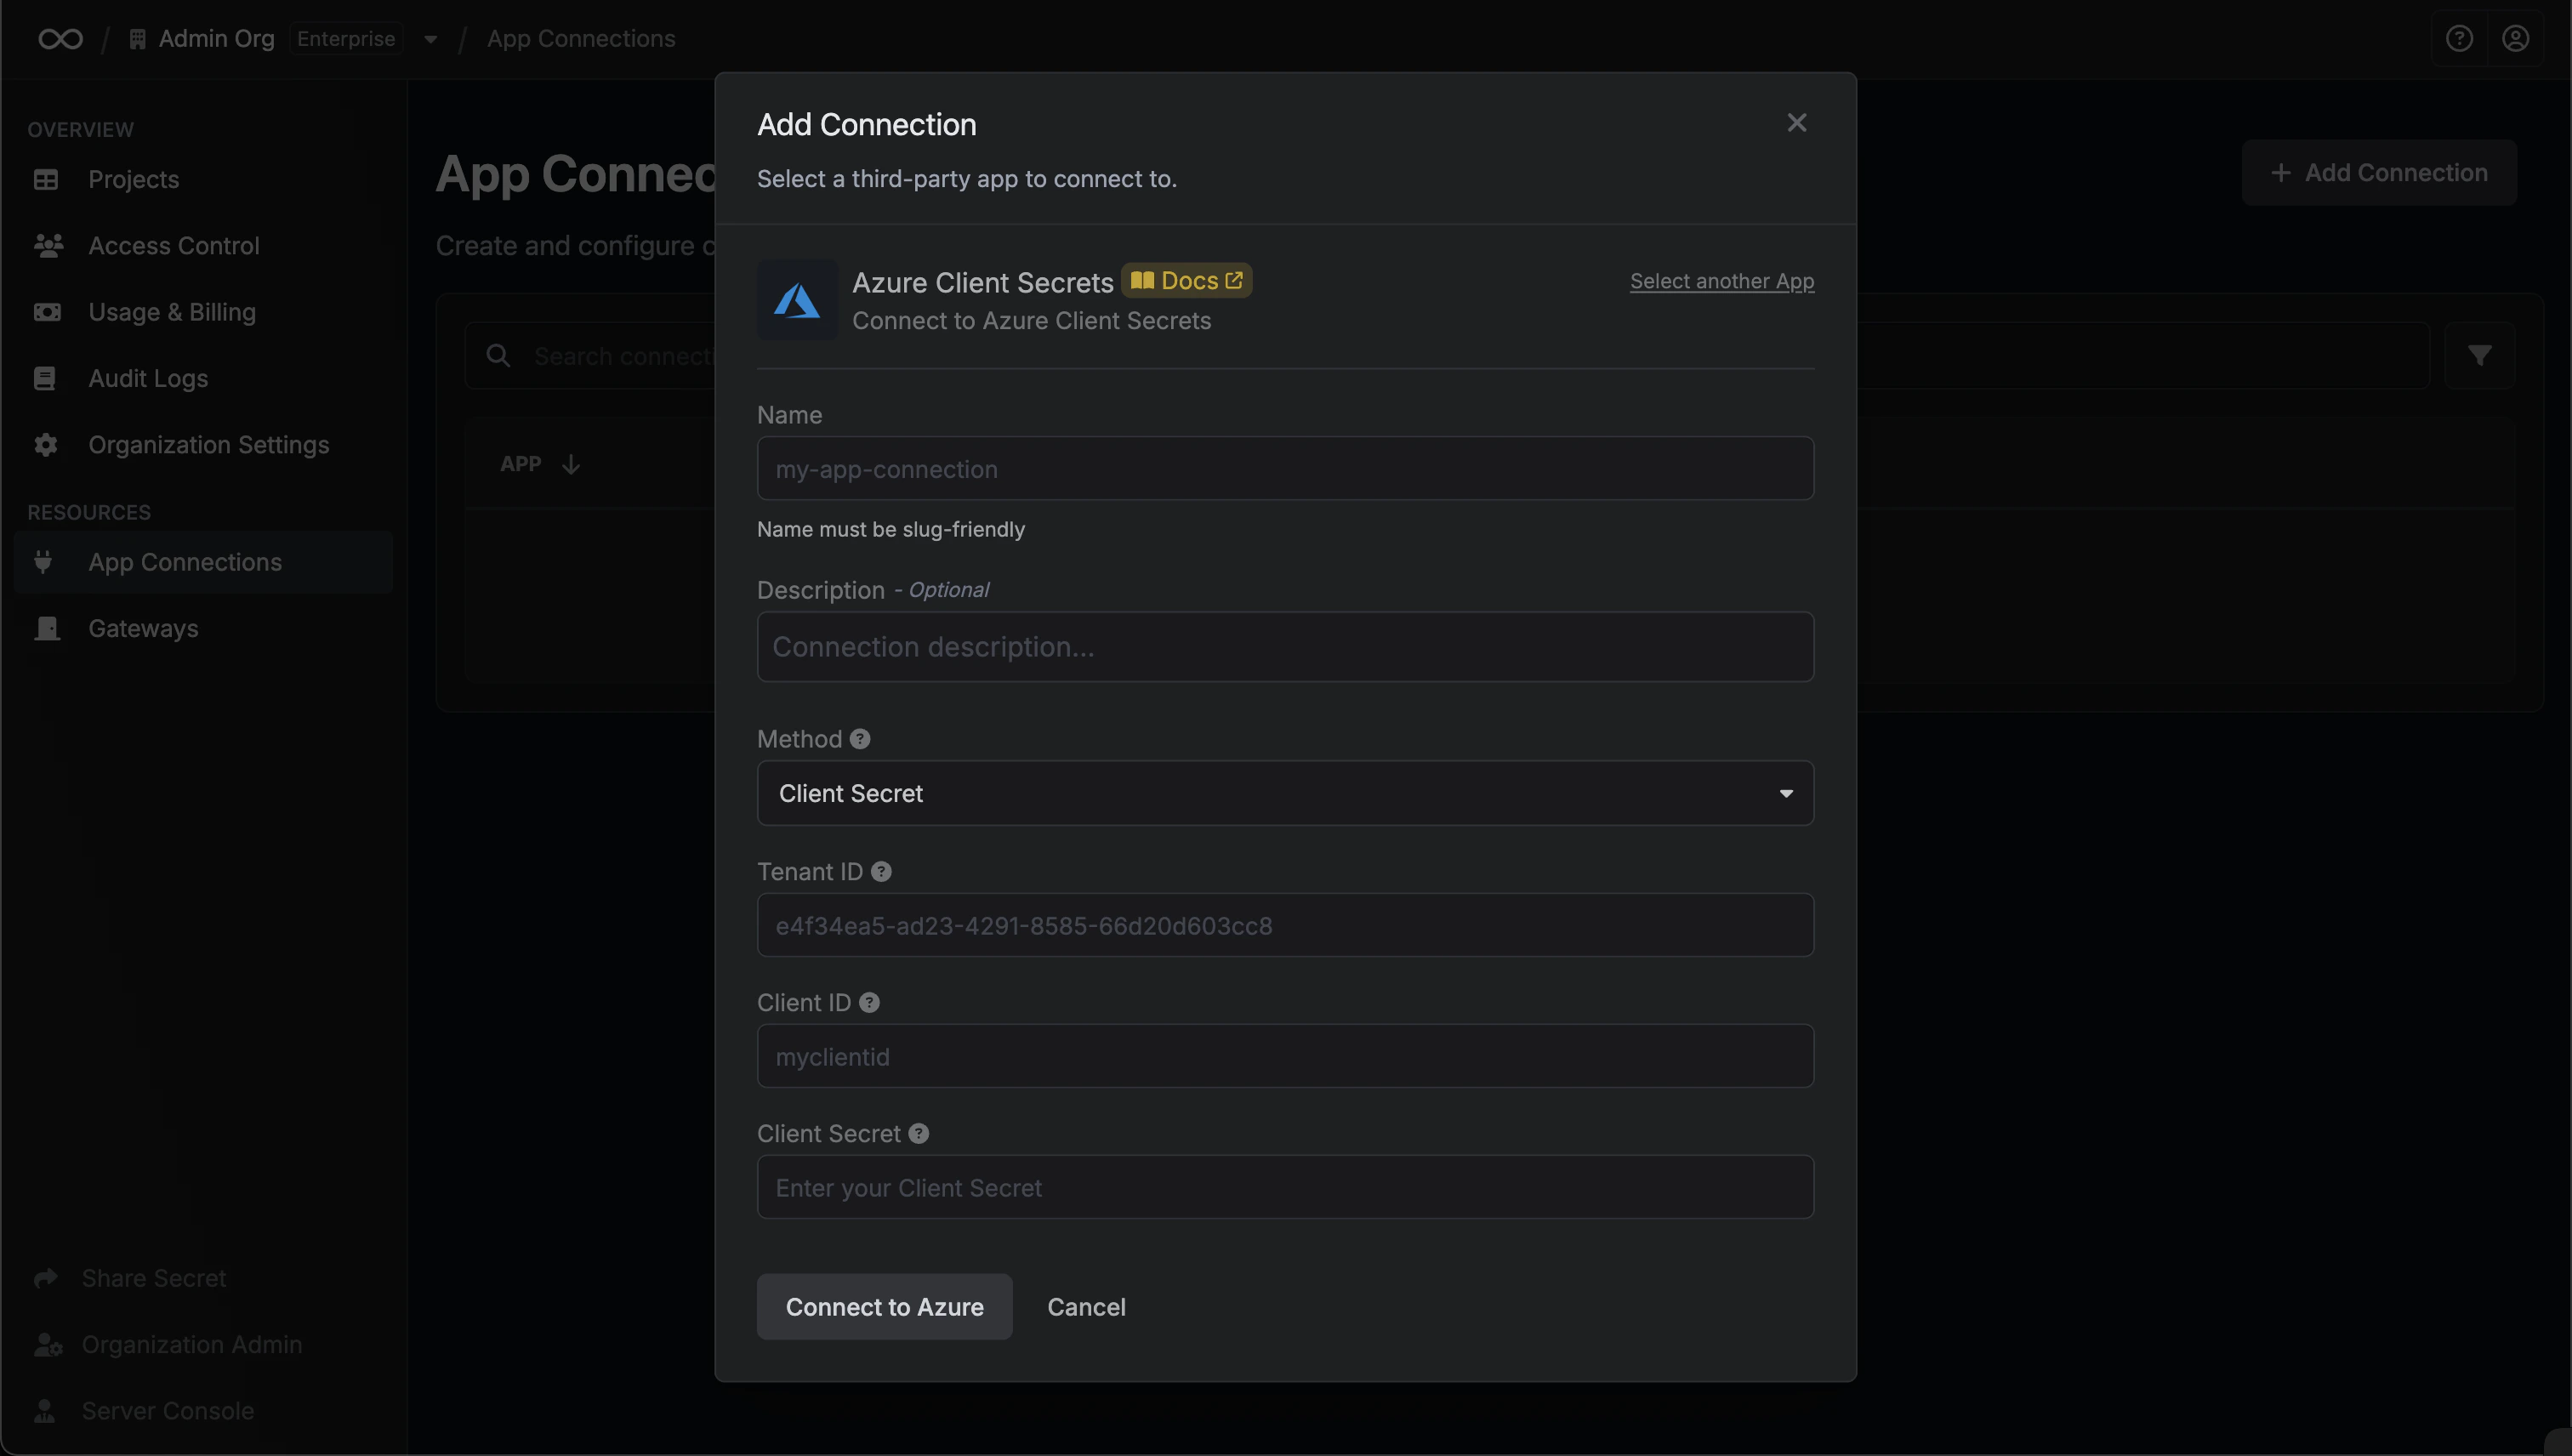Click the Usage & Billing money icon

point(47,312)
